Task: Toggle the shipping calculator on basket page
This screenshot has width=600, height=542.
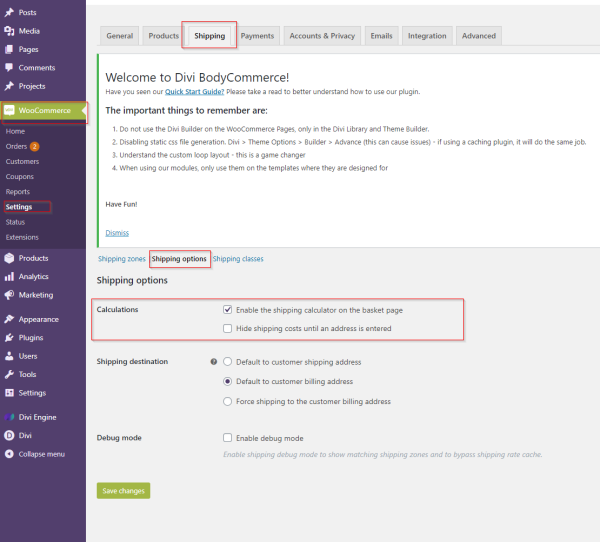Action: click(x=229, y=310)
